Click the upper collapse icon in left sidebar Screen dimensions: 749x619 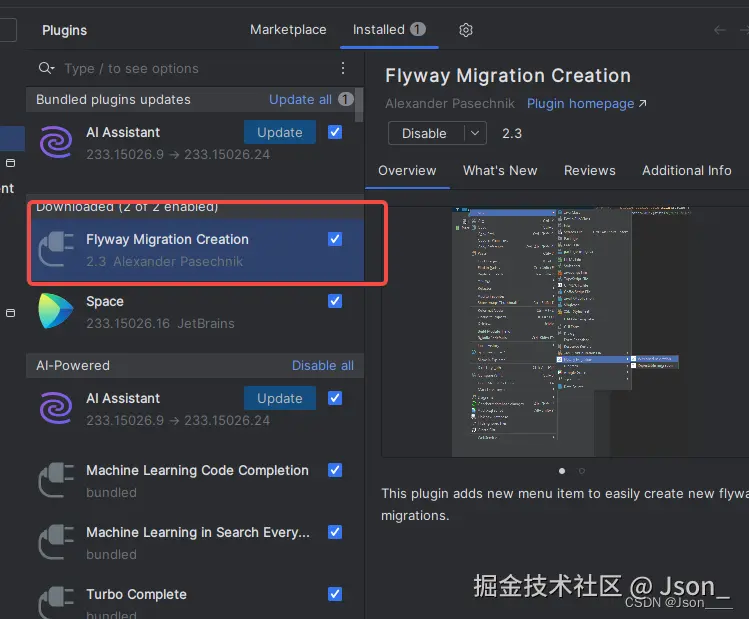pyautogui.click(x=11, y=163)
